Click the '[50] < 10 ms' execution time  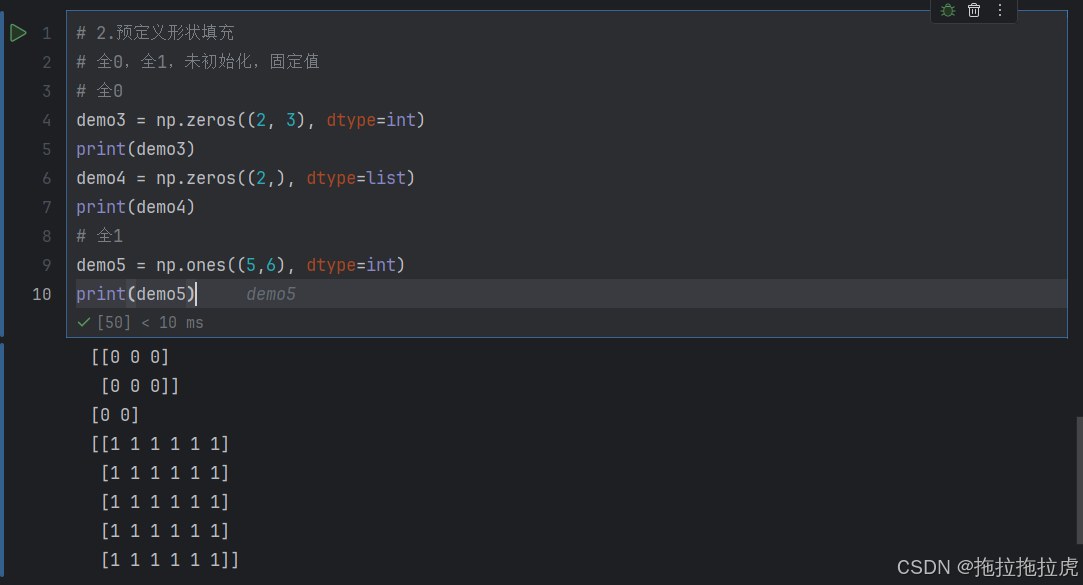coord(150,323)
